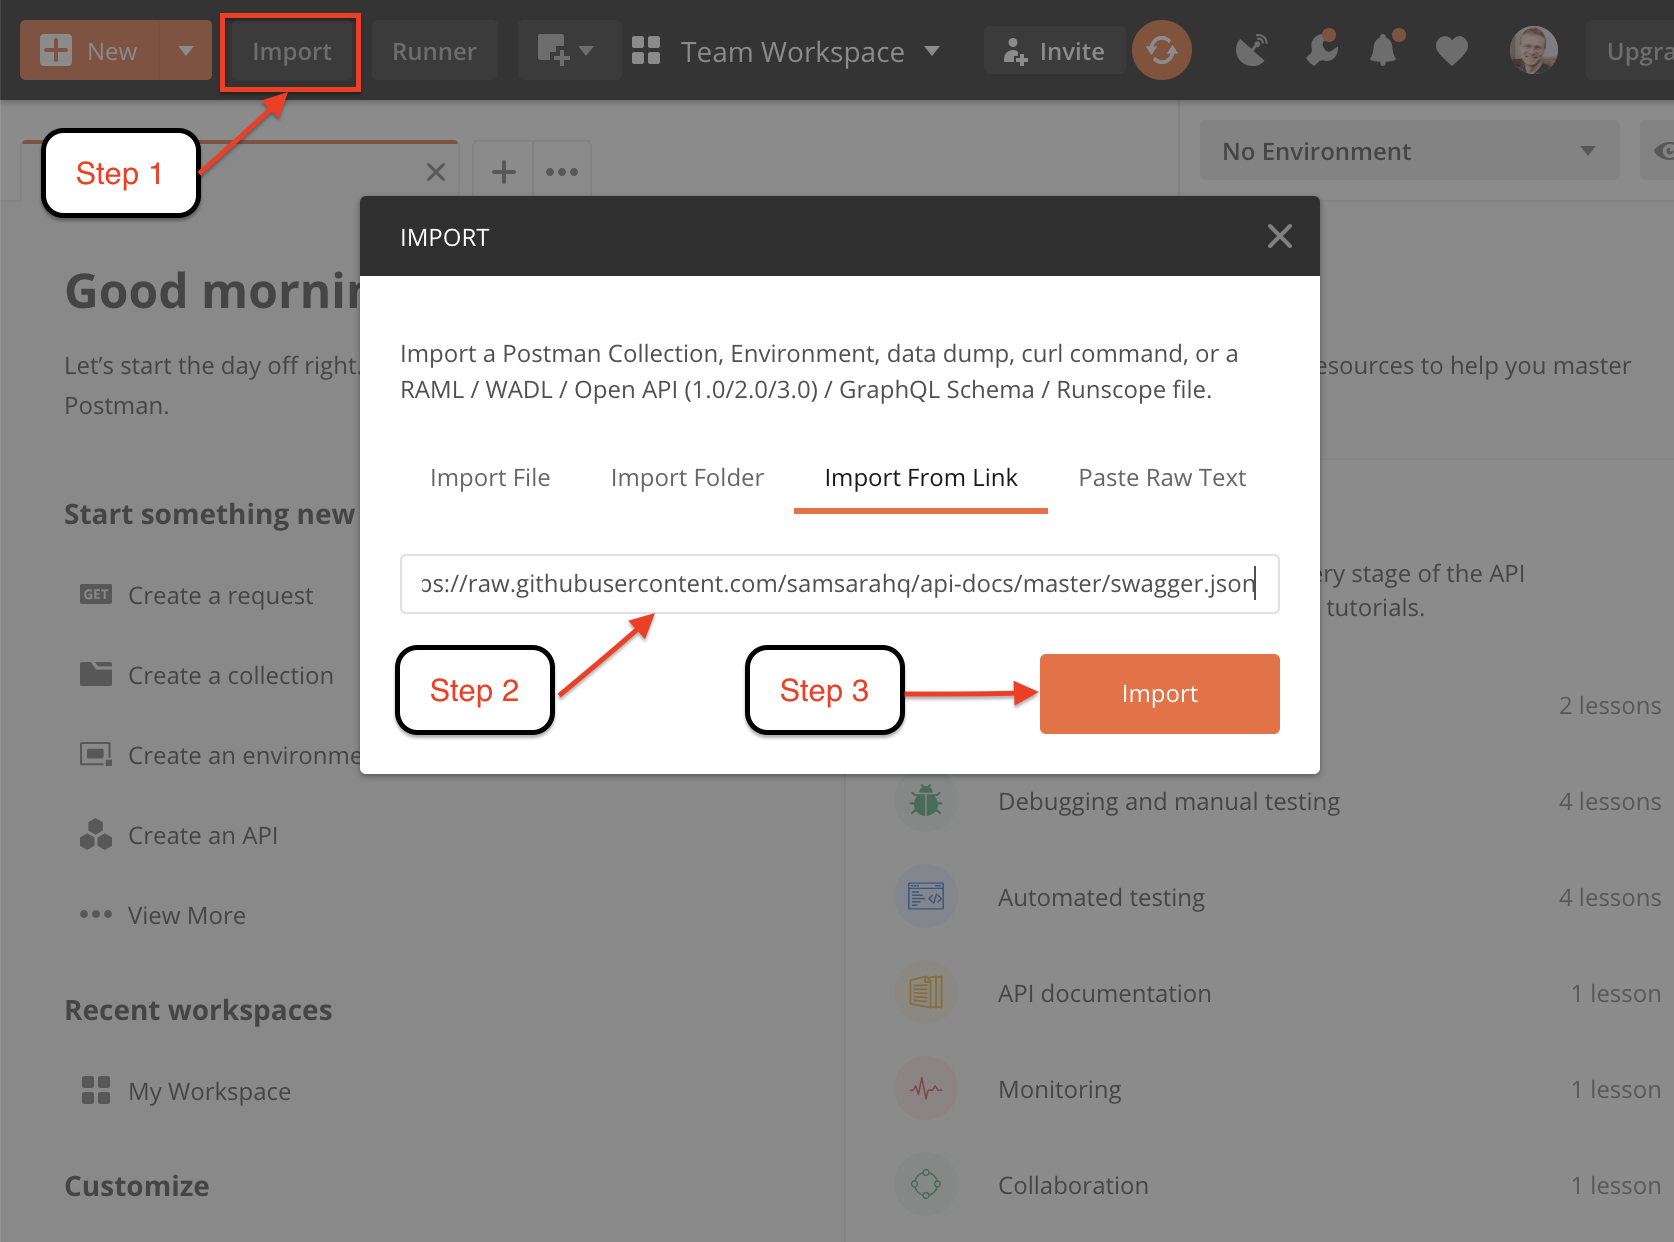This screenshot has width=1674, height=1242.
Task: Click the environment icon
Action: [x=96, y=754]
